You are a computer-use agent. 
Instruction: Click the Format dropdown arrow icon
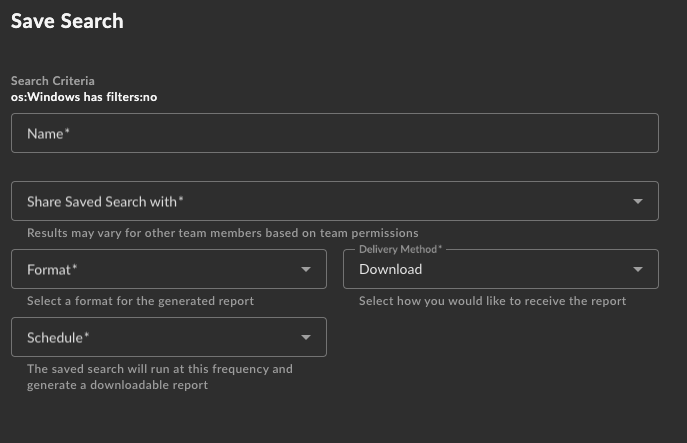coord(306,269)
